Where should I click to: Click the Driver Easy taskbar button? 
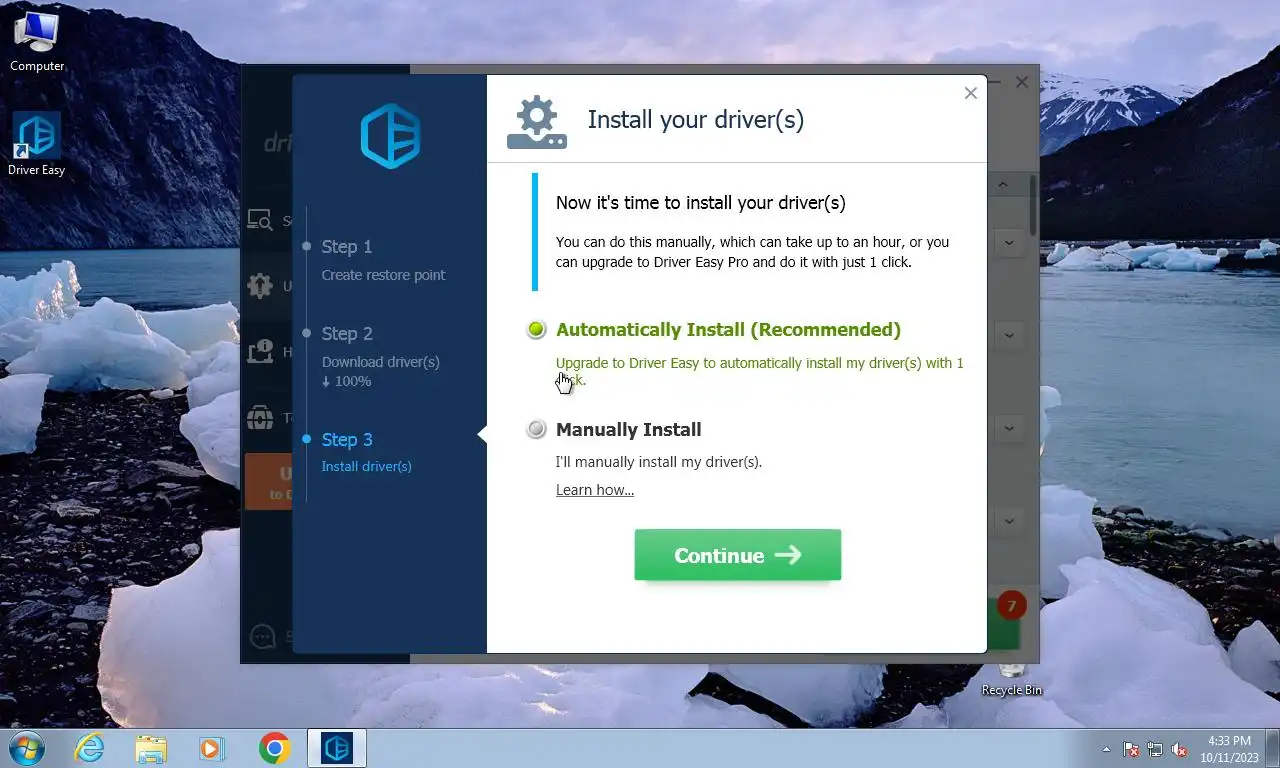337,748
